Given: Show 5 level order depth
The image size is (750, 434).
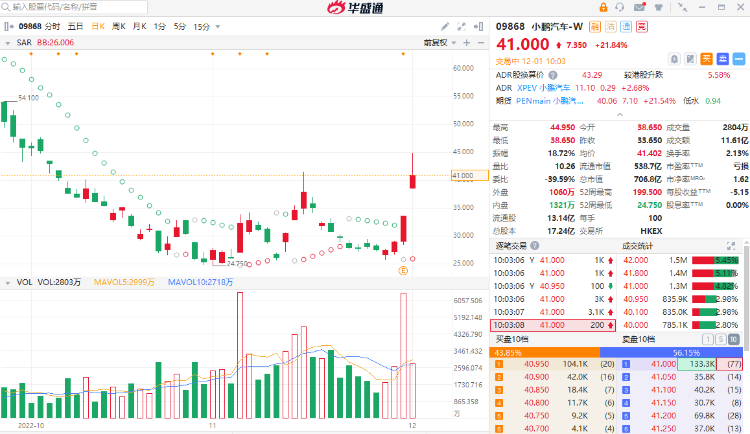Looking at the screenshot, I should (720, 340).
